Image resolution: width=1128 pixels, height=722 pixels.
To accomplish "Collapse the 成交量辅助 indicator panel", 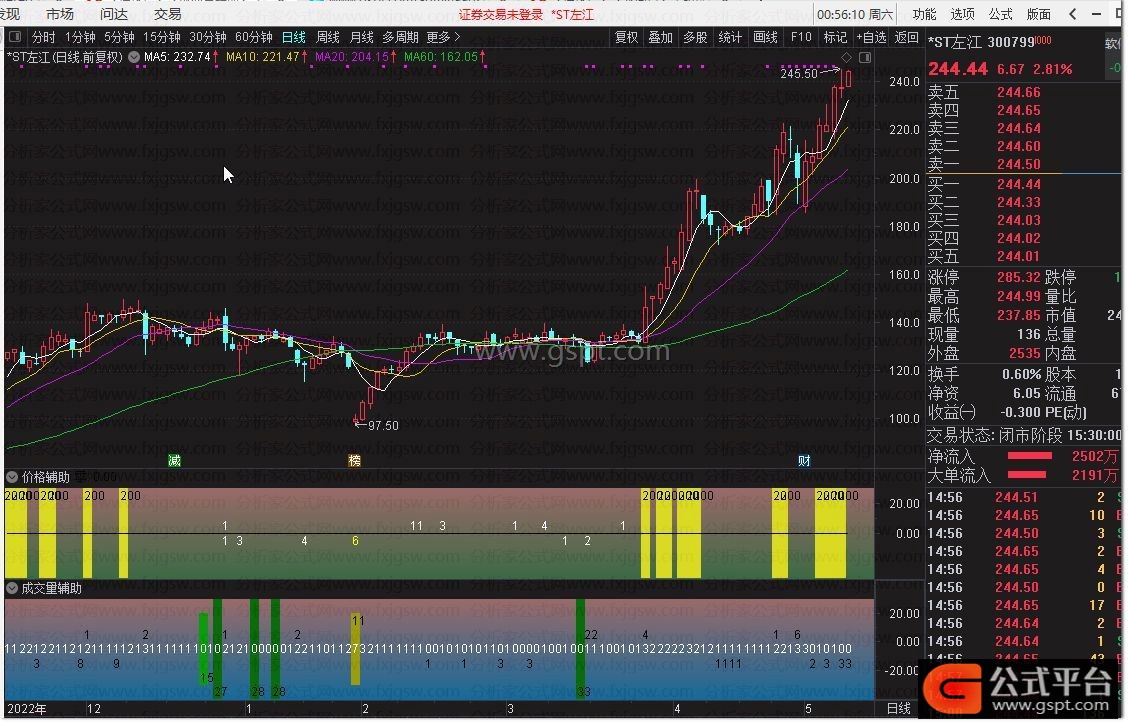I will tap(12, 588).
